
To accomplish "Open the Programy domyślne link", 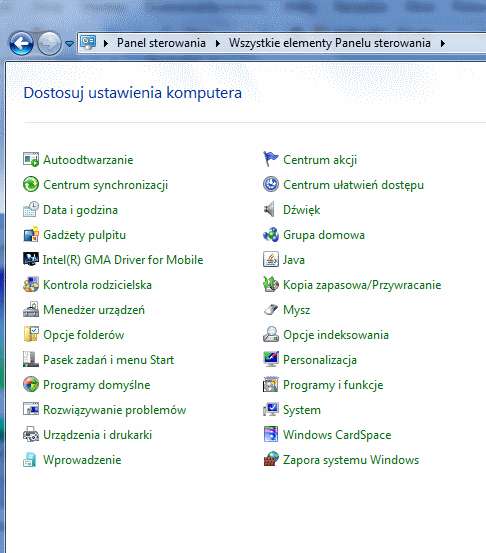I will (97, 385).
